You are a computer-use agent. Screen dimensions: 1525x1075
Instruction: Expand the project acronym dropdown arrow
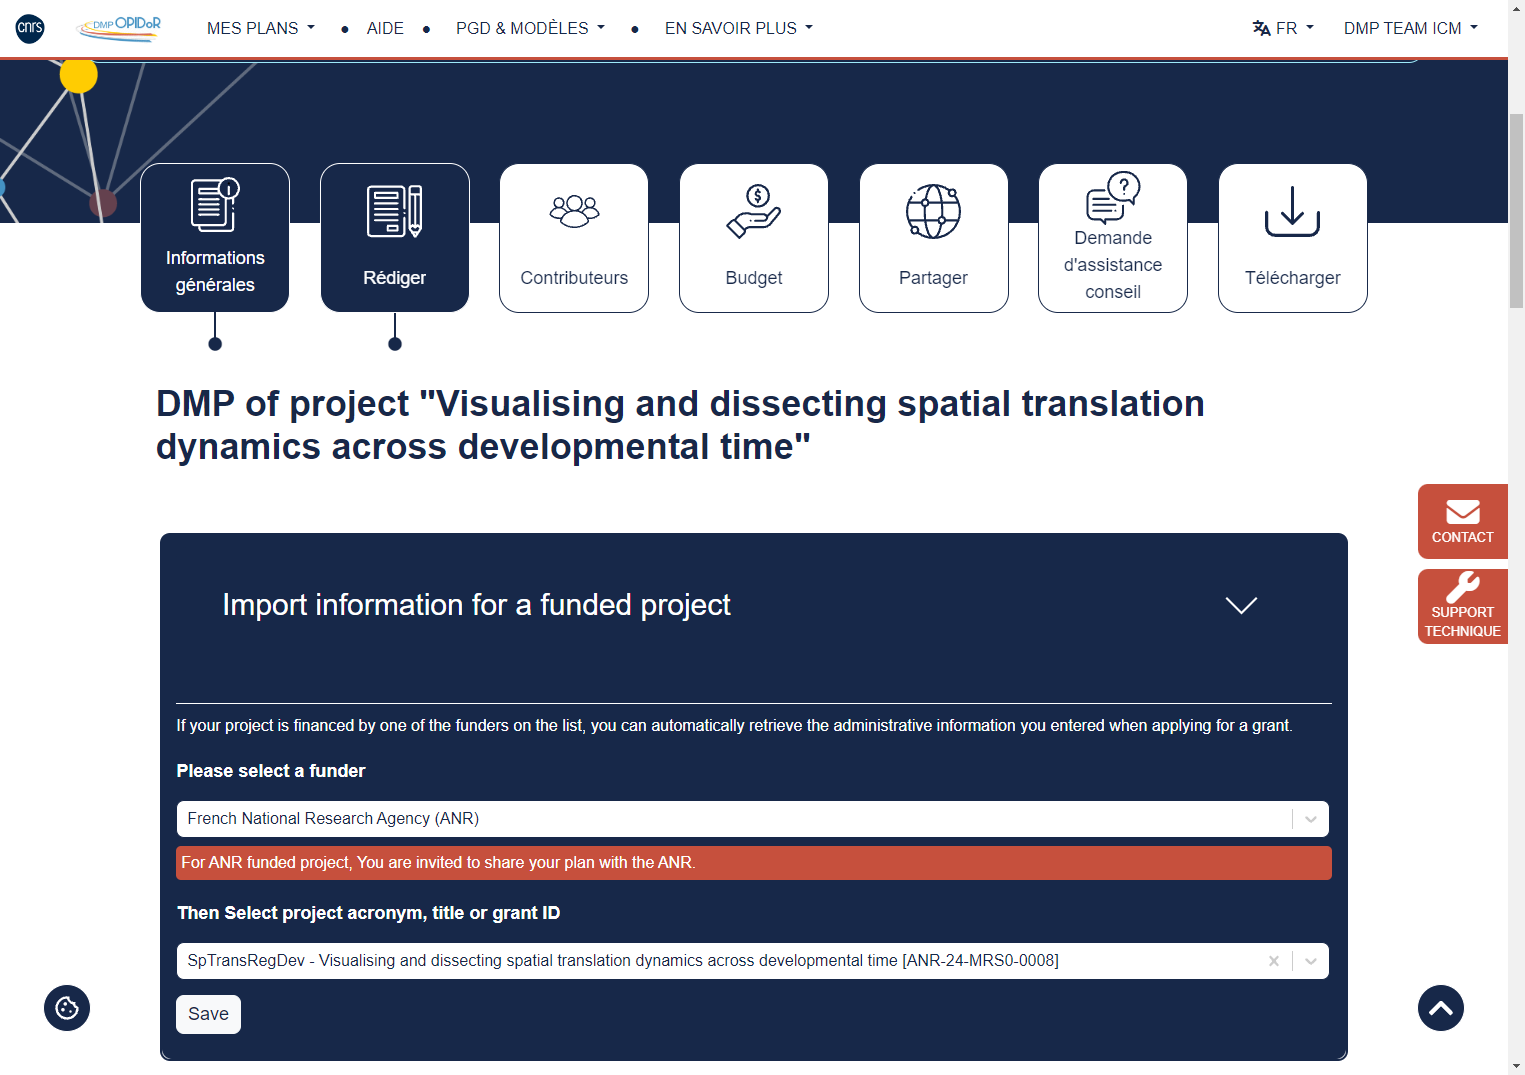pos(1311,961)
